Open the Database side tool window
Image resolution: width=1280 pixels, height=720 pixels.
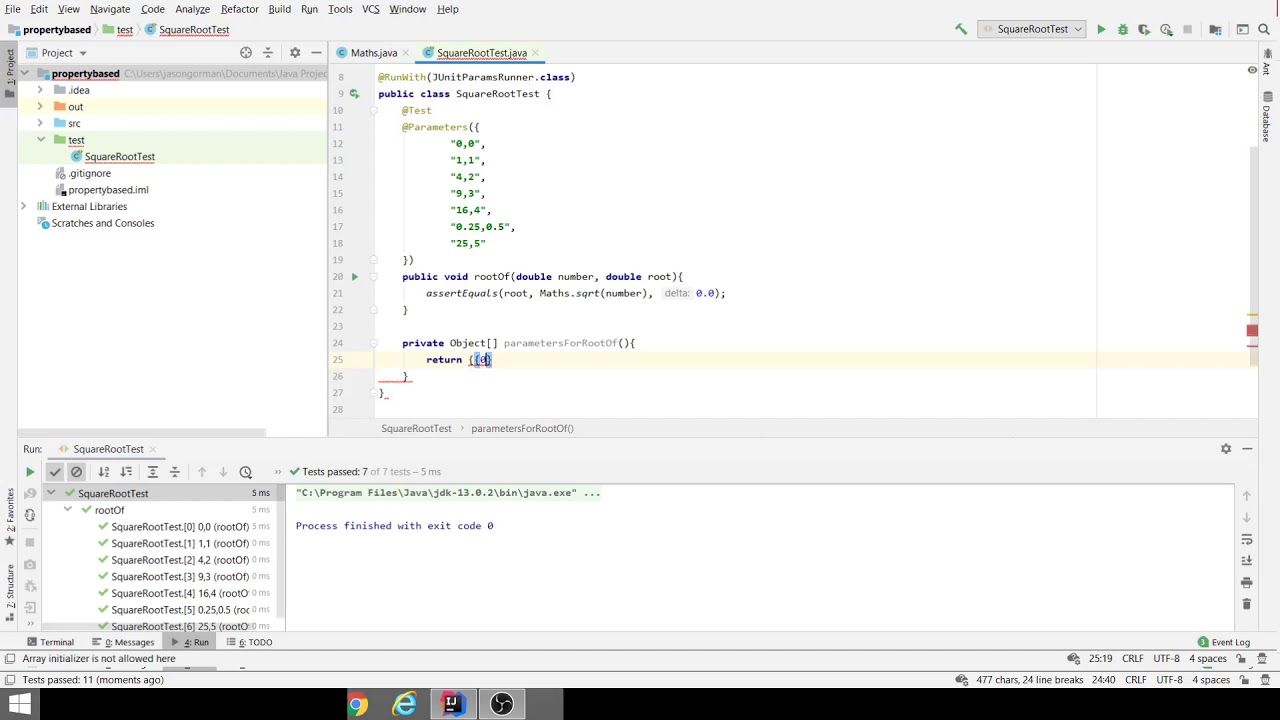click(1267, 118)
